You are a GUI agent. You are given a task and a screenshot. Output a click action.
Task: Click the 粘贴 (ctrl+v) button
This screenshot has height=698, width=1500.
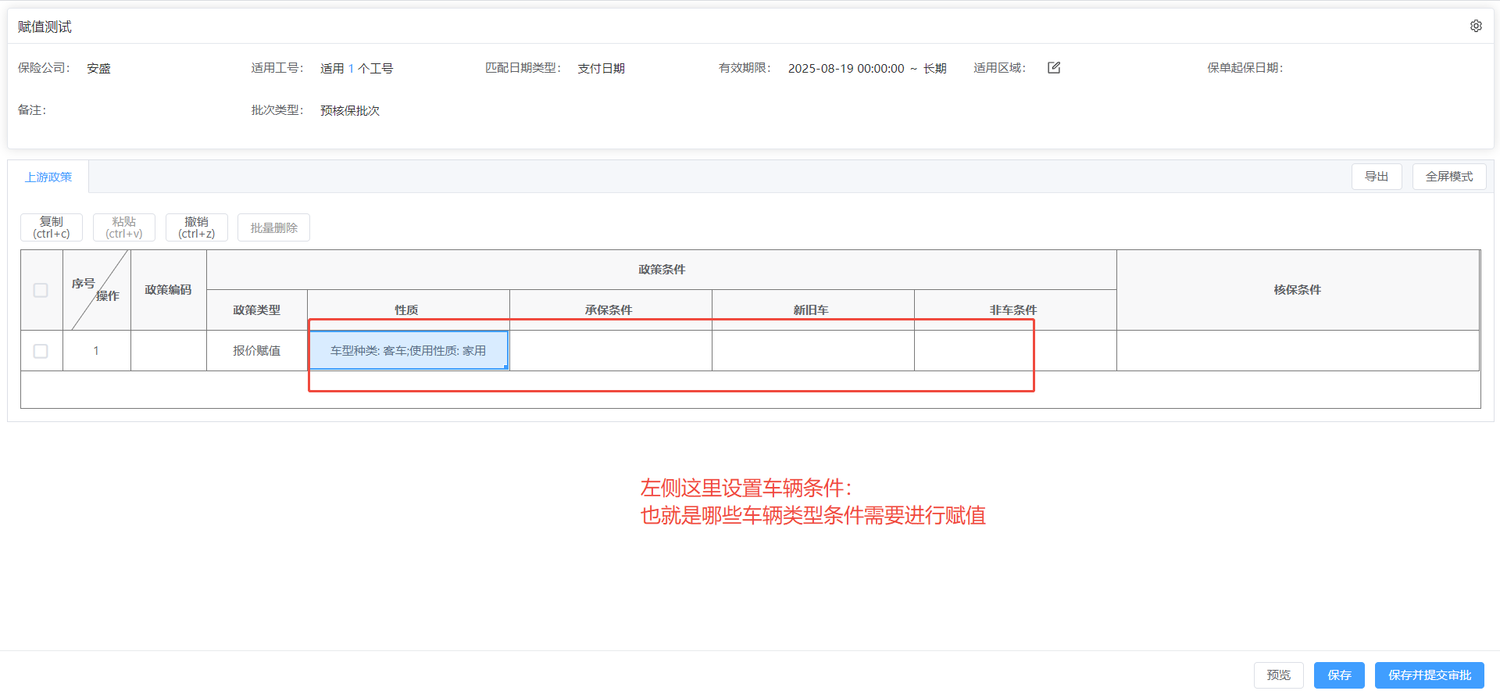point(124,227)
